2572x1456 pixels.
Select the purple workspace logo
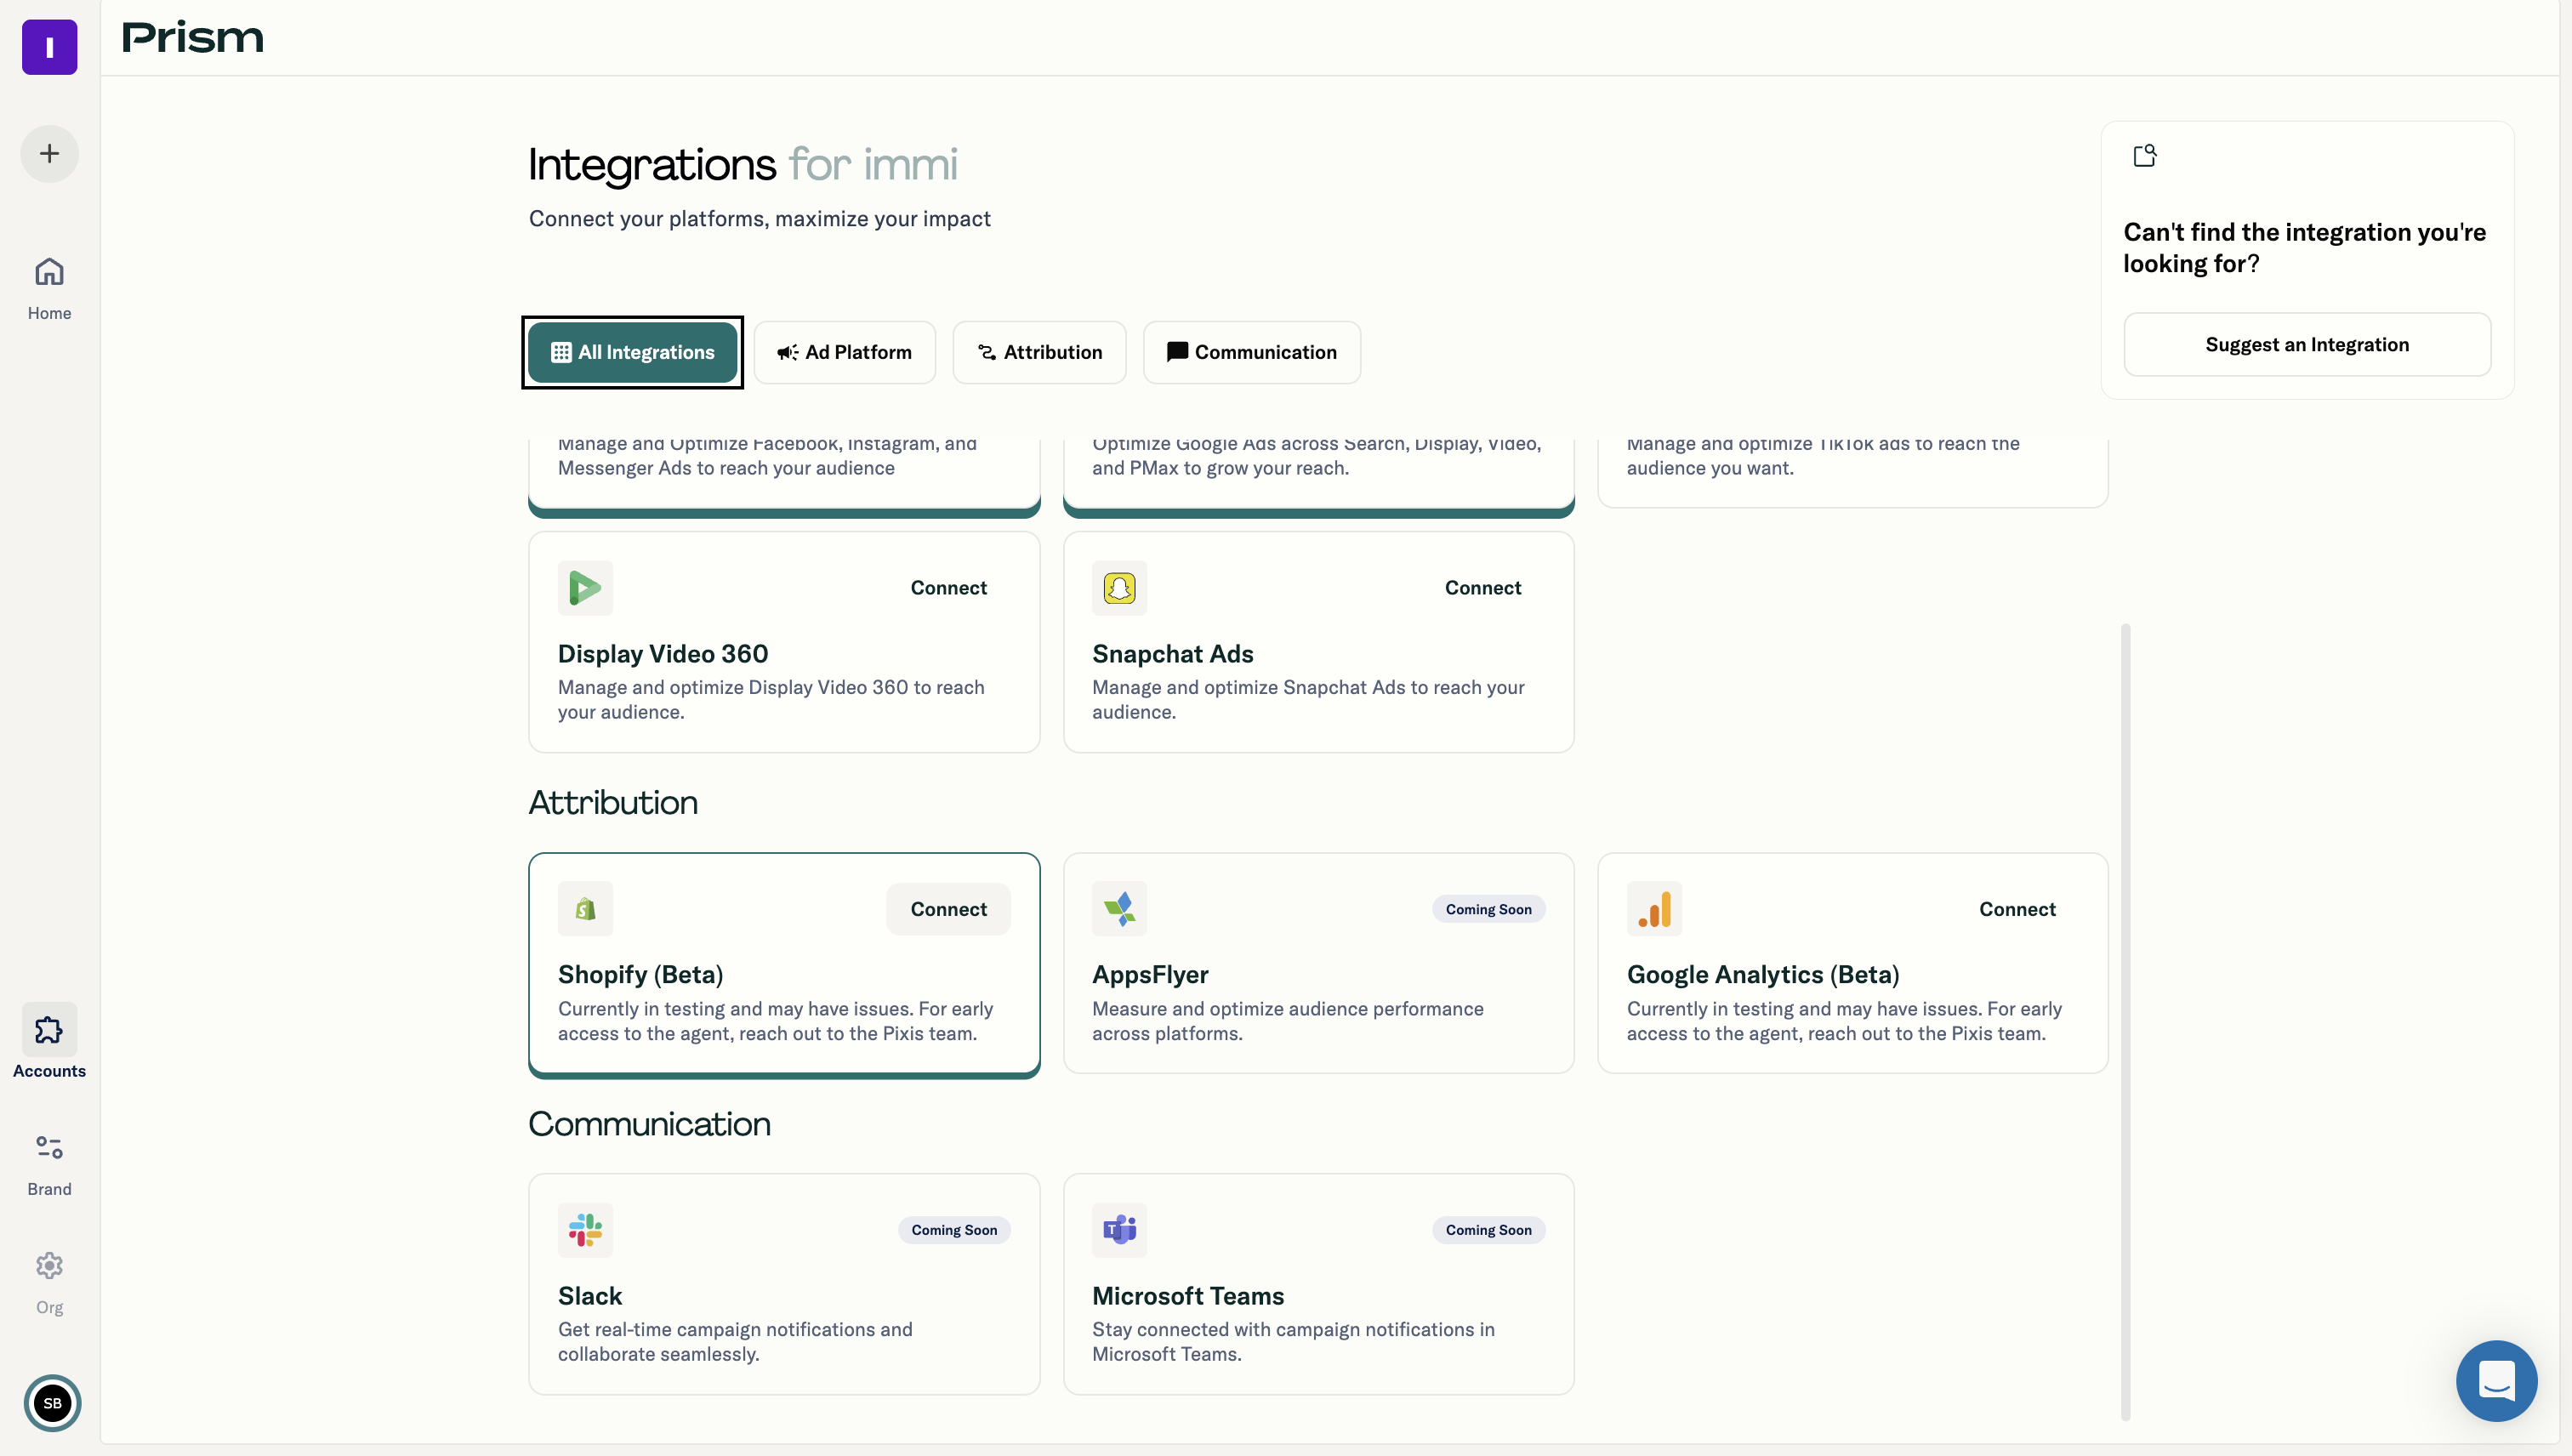(49, 47)
